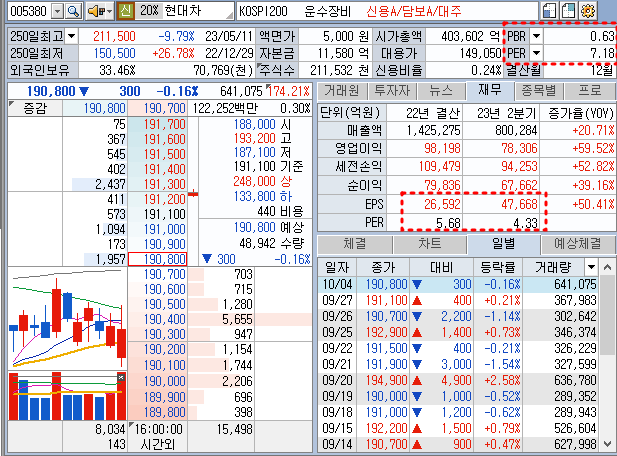Select the 일별 tab

504,244
